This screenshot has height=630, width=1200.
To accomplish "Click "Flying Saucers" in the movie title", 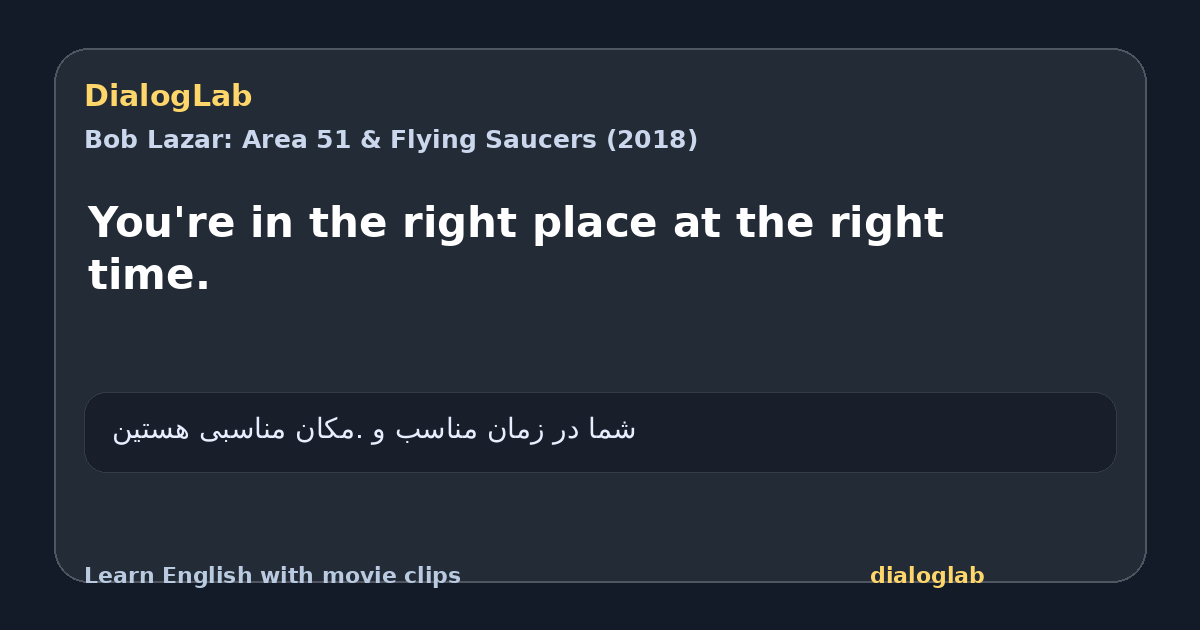I will coord(486,140).
